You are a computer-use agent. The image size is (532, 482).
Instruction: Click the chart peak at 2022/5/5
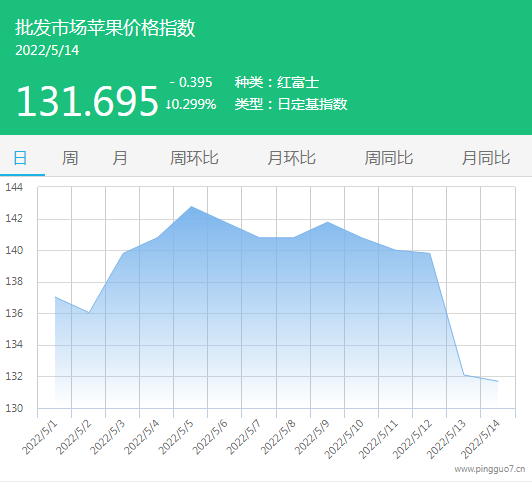pos(191,207)
